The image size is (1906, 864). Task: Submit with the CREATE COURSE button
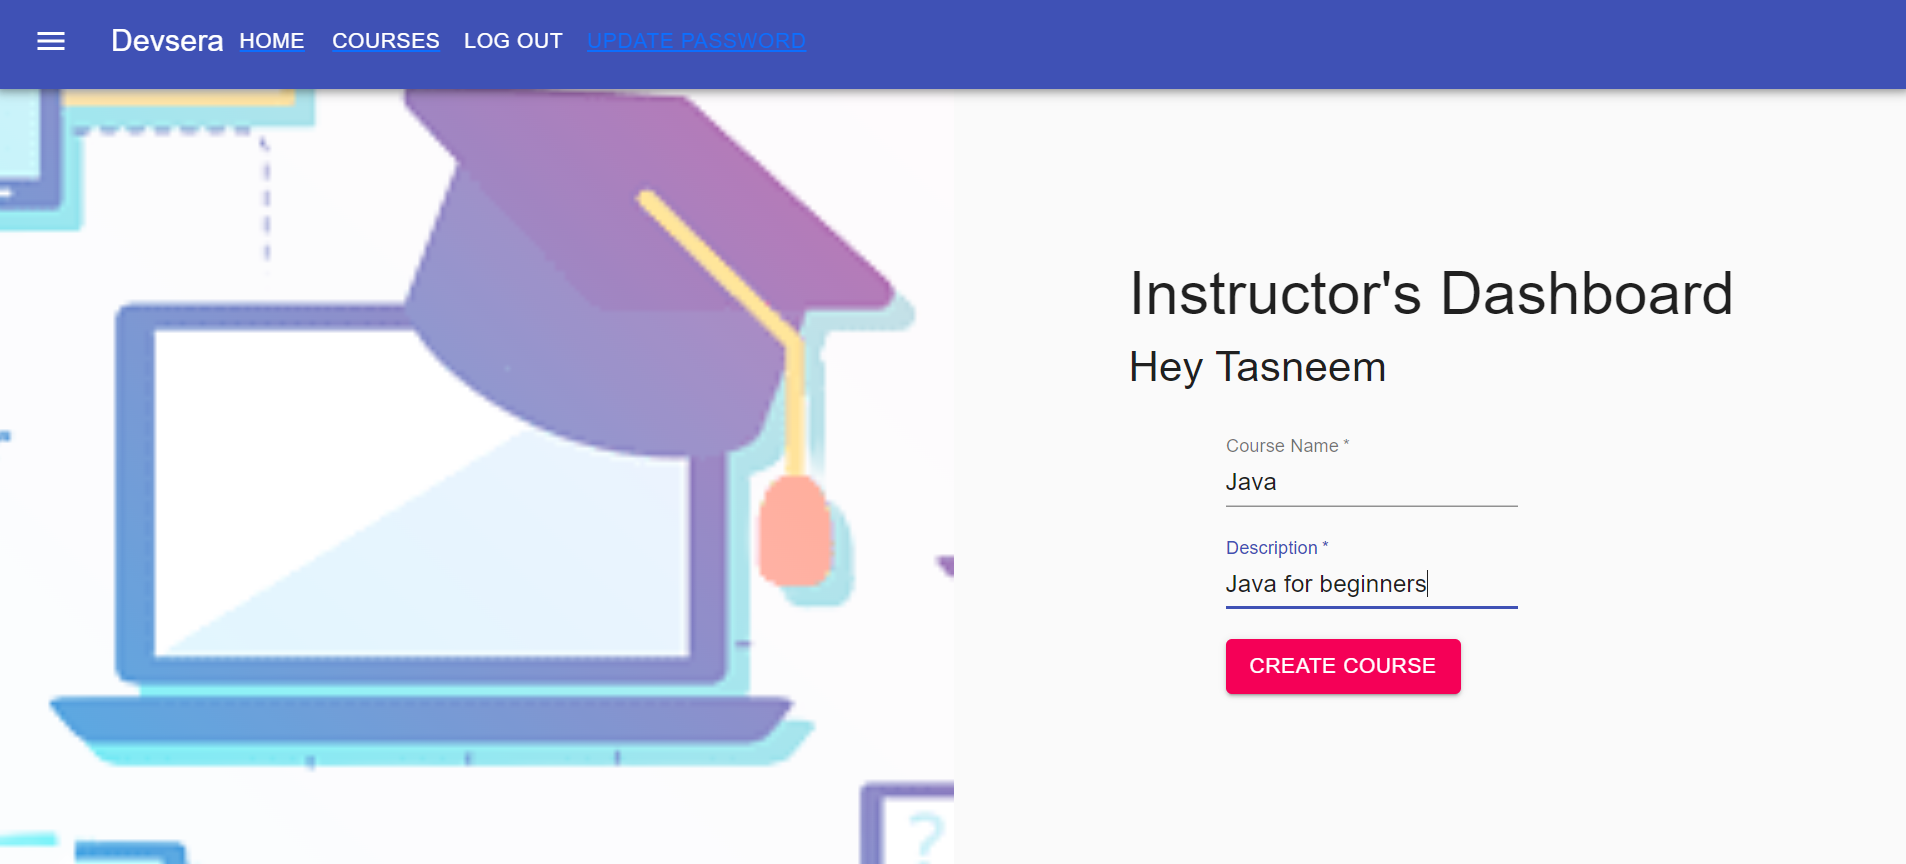tap(1343, 666)
